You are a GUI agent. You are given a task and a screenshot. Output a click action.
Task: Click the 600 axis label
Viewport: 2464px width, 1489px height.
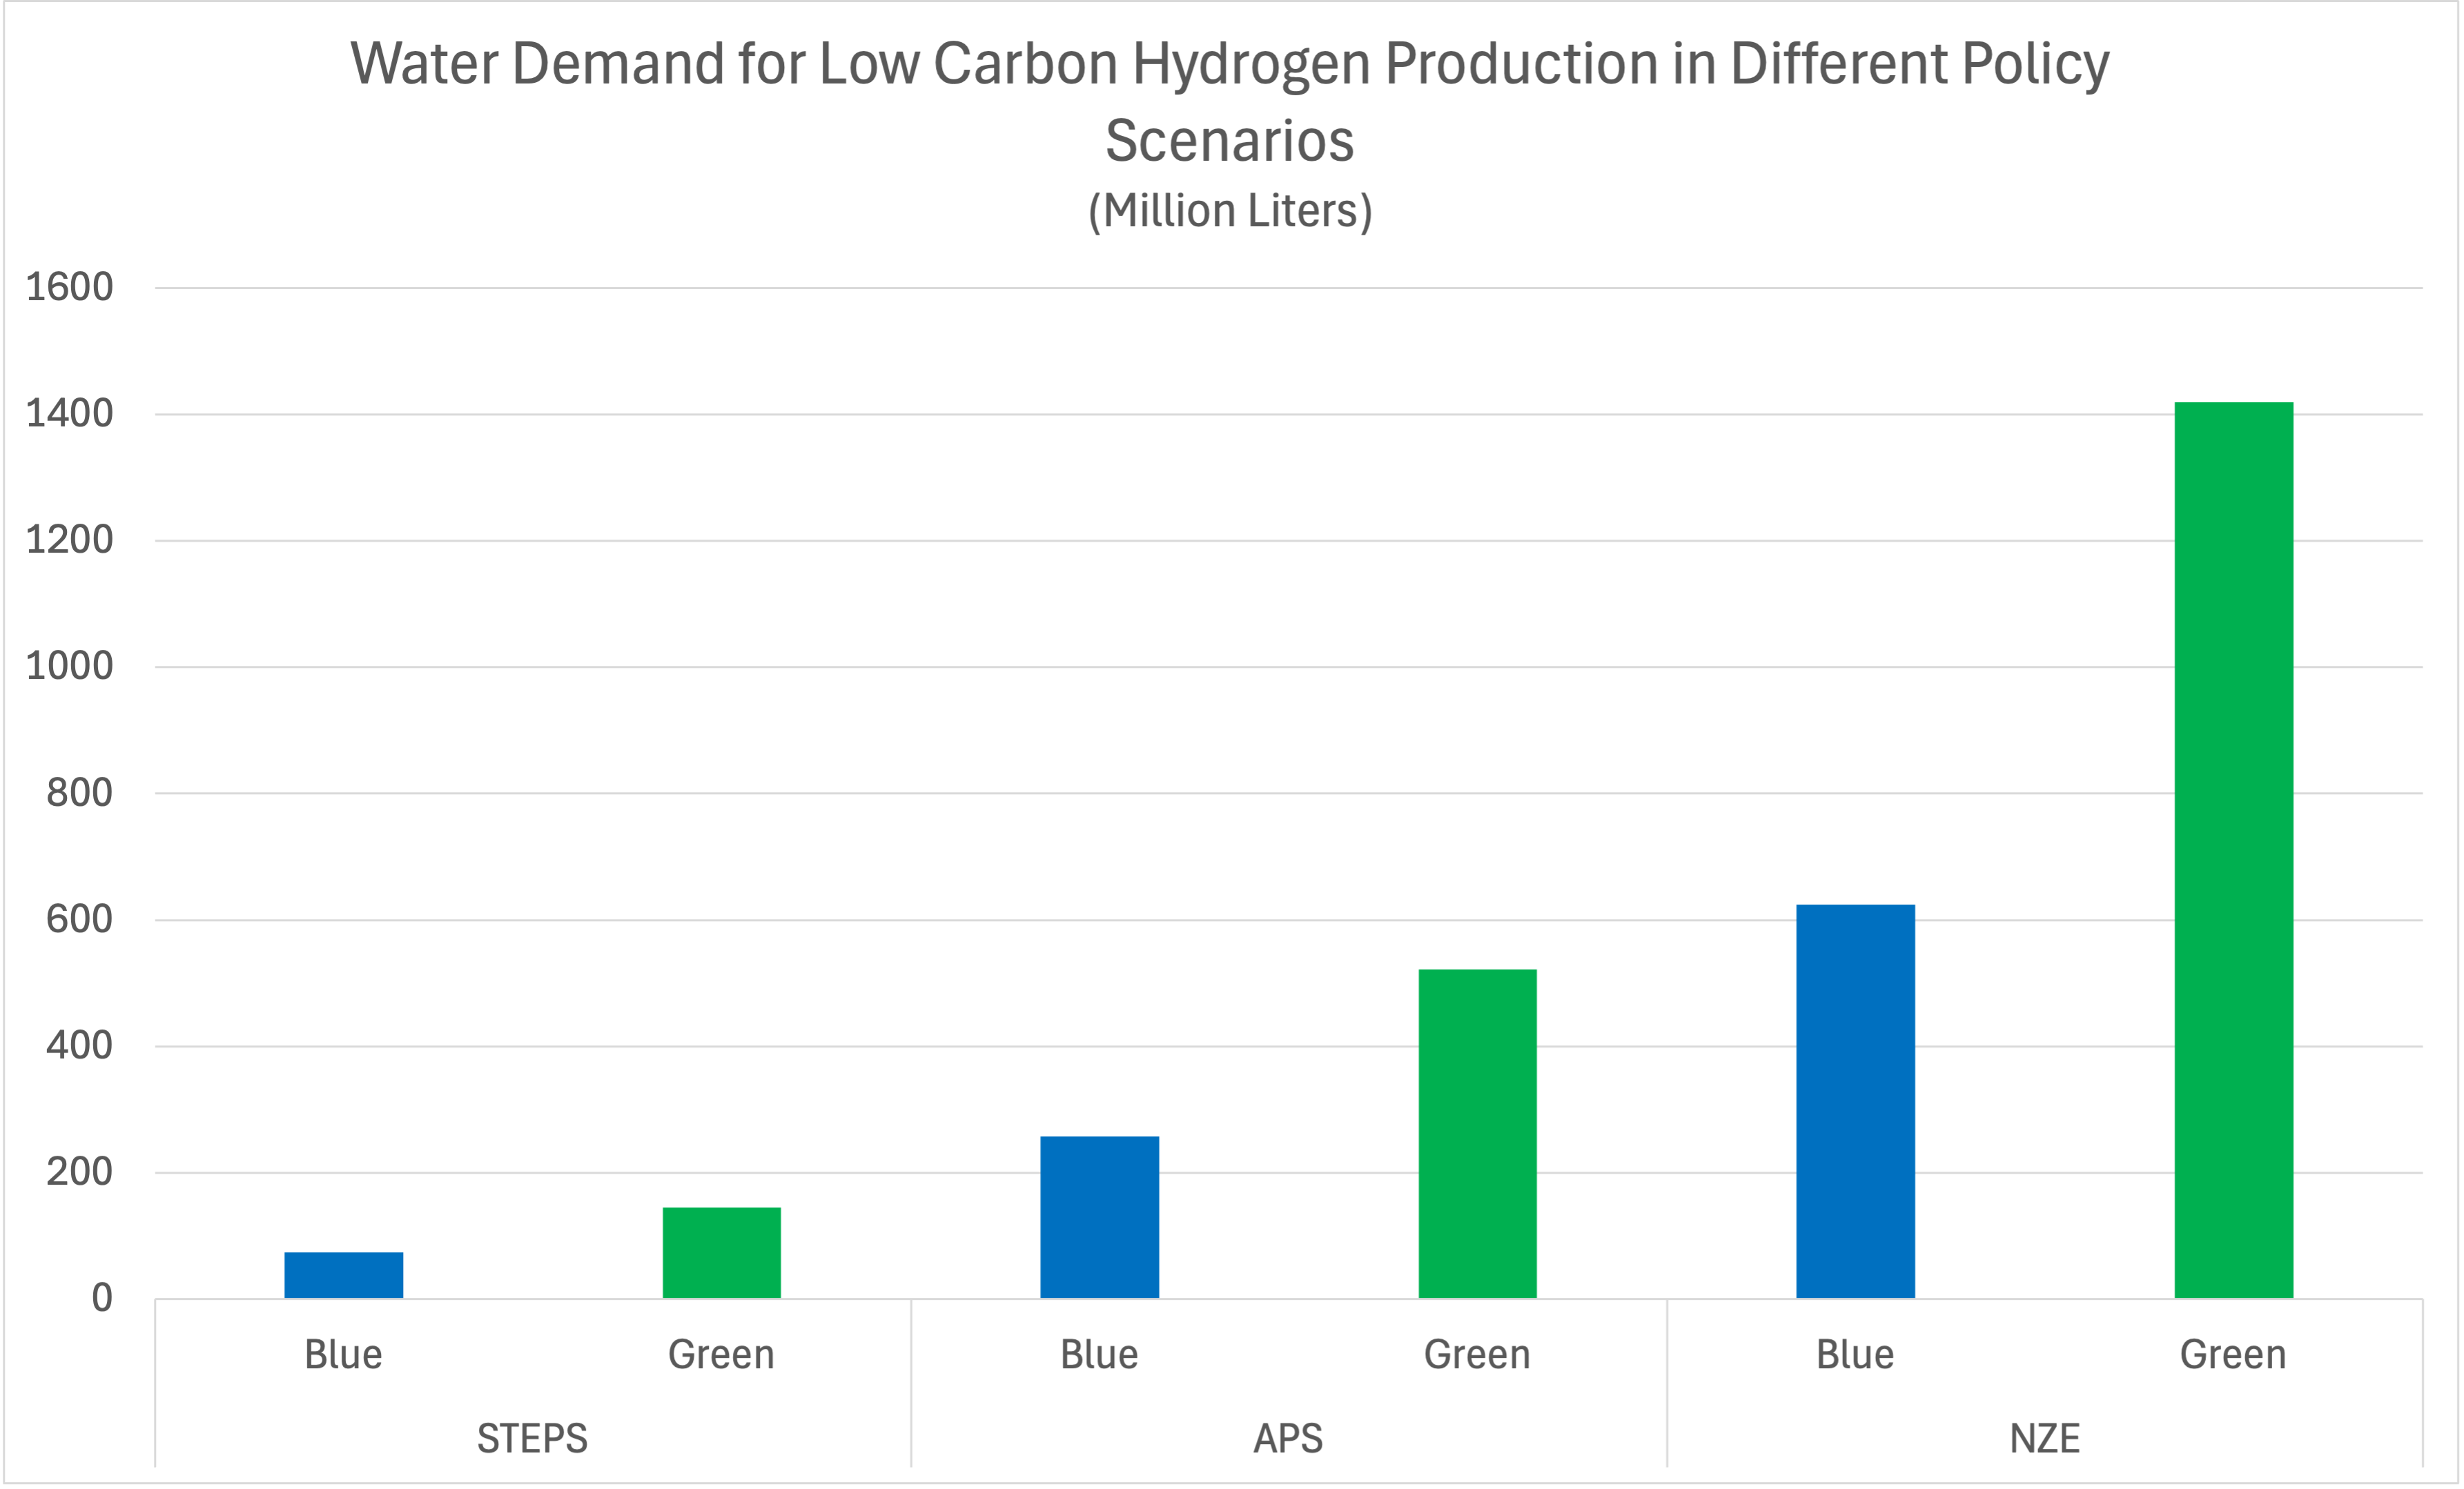79,919
